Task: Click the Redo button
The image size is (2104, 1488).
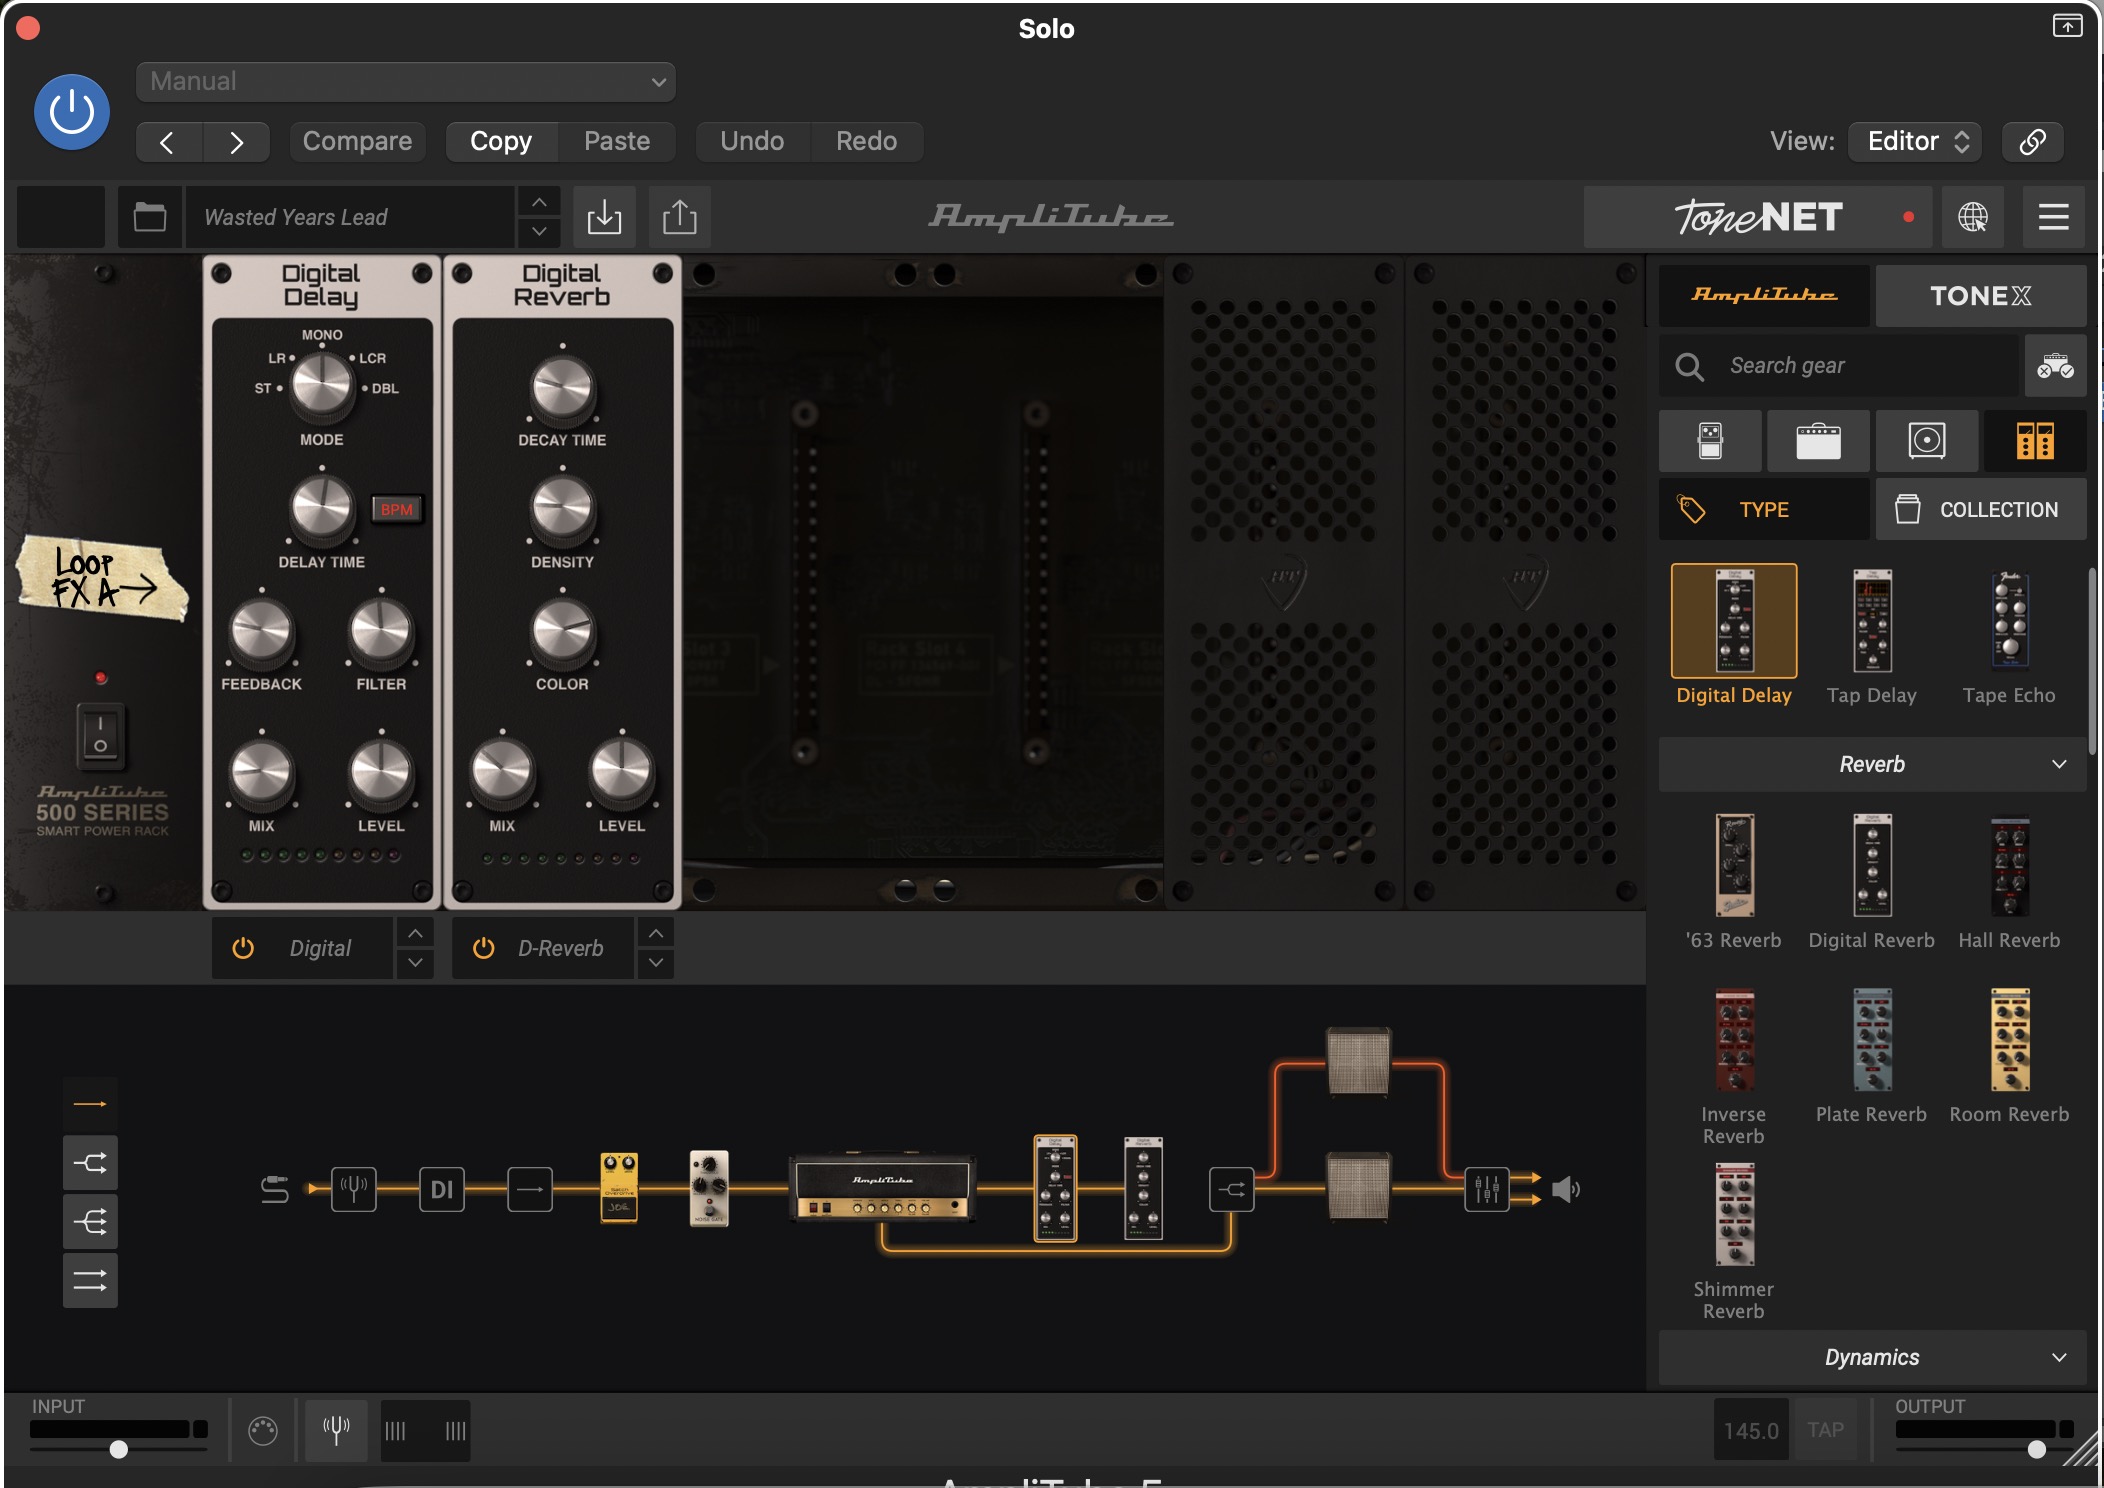Action: (866, 141)
